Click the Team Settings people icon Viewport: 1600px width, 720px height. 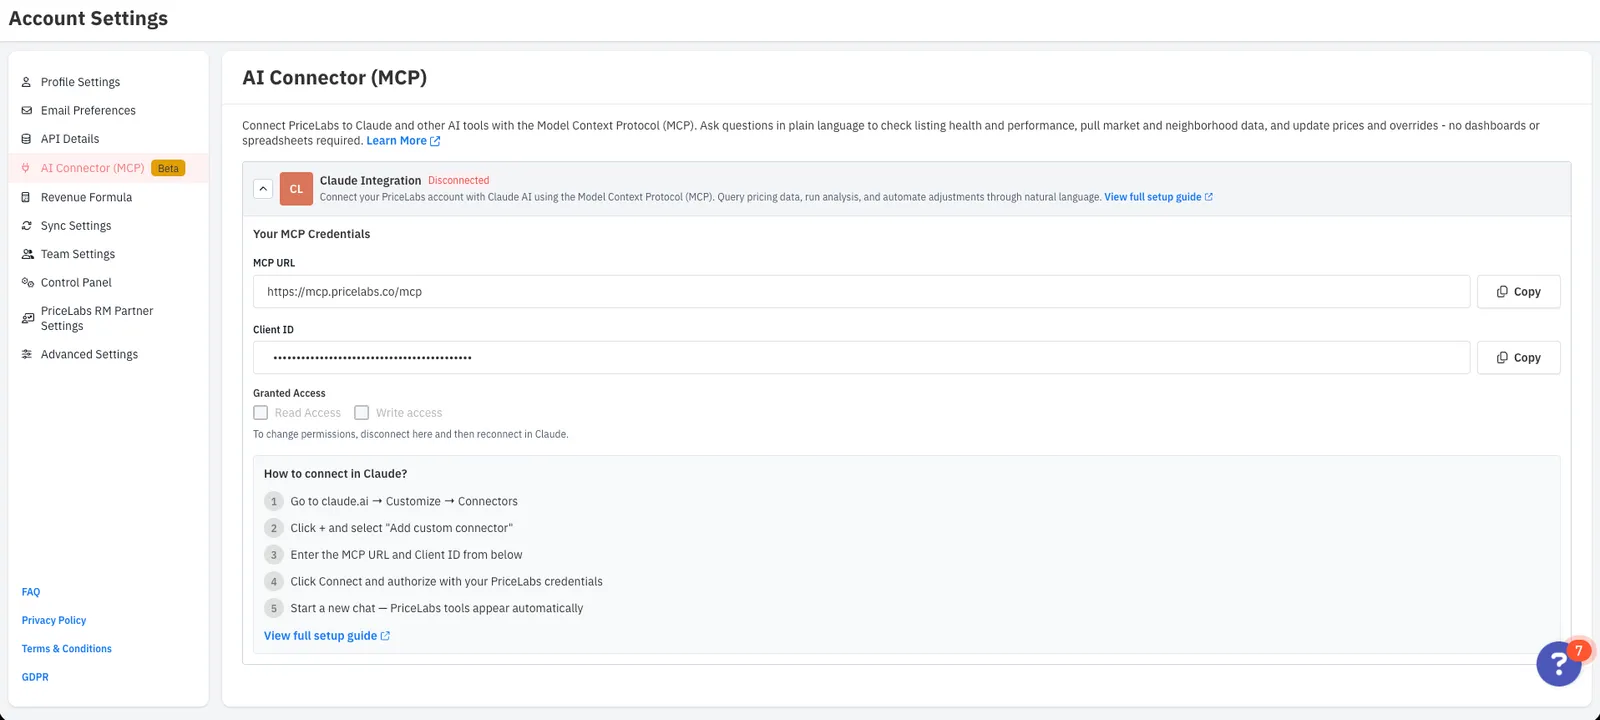[27, 254]
